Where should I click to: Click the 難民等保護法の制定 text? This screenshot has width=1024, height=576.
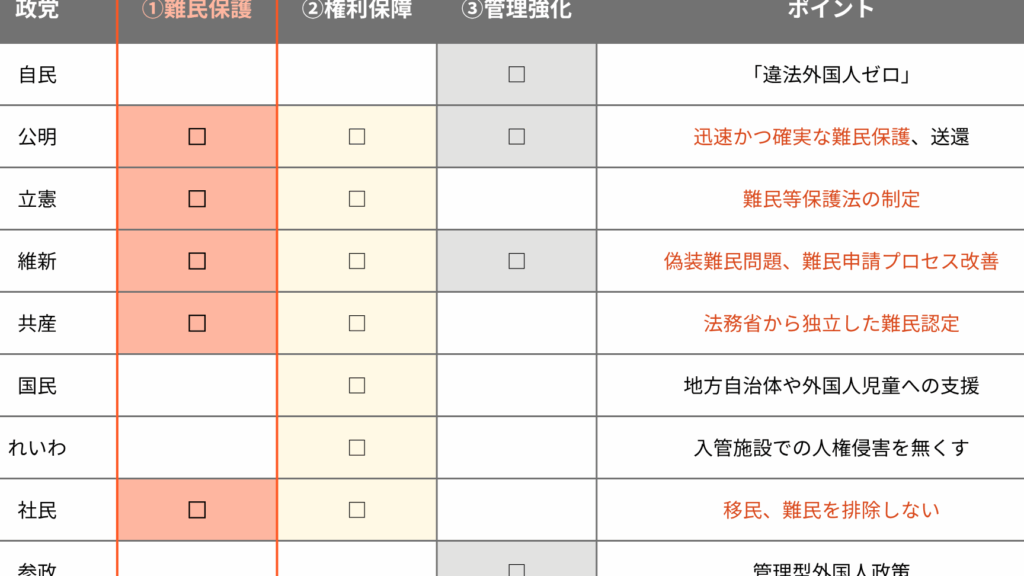pos(831,199)
